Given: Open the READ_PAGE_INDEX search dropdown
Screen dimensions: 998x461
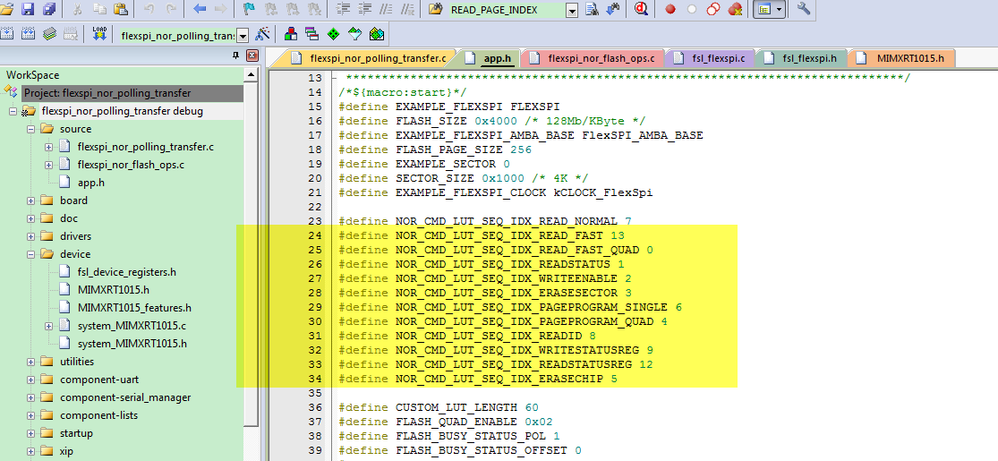Looking at the screenshot, I should pos(572,10).
